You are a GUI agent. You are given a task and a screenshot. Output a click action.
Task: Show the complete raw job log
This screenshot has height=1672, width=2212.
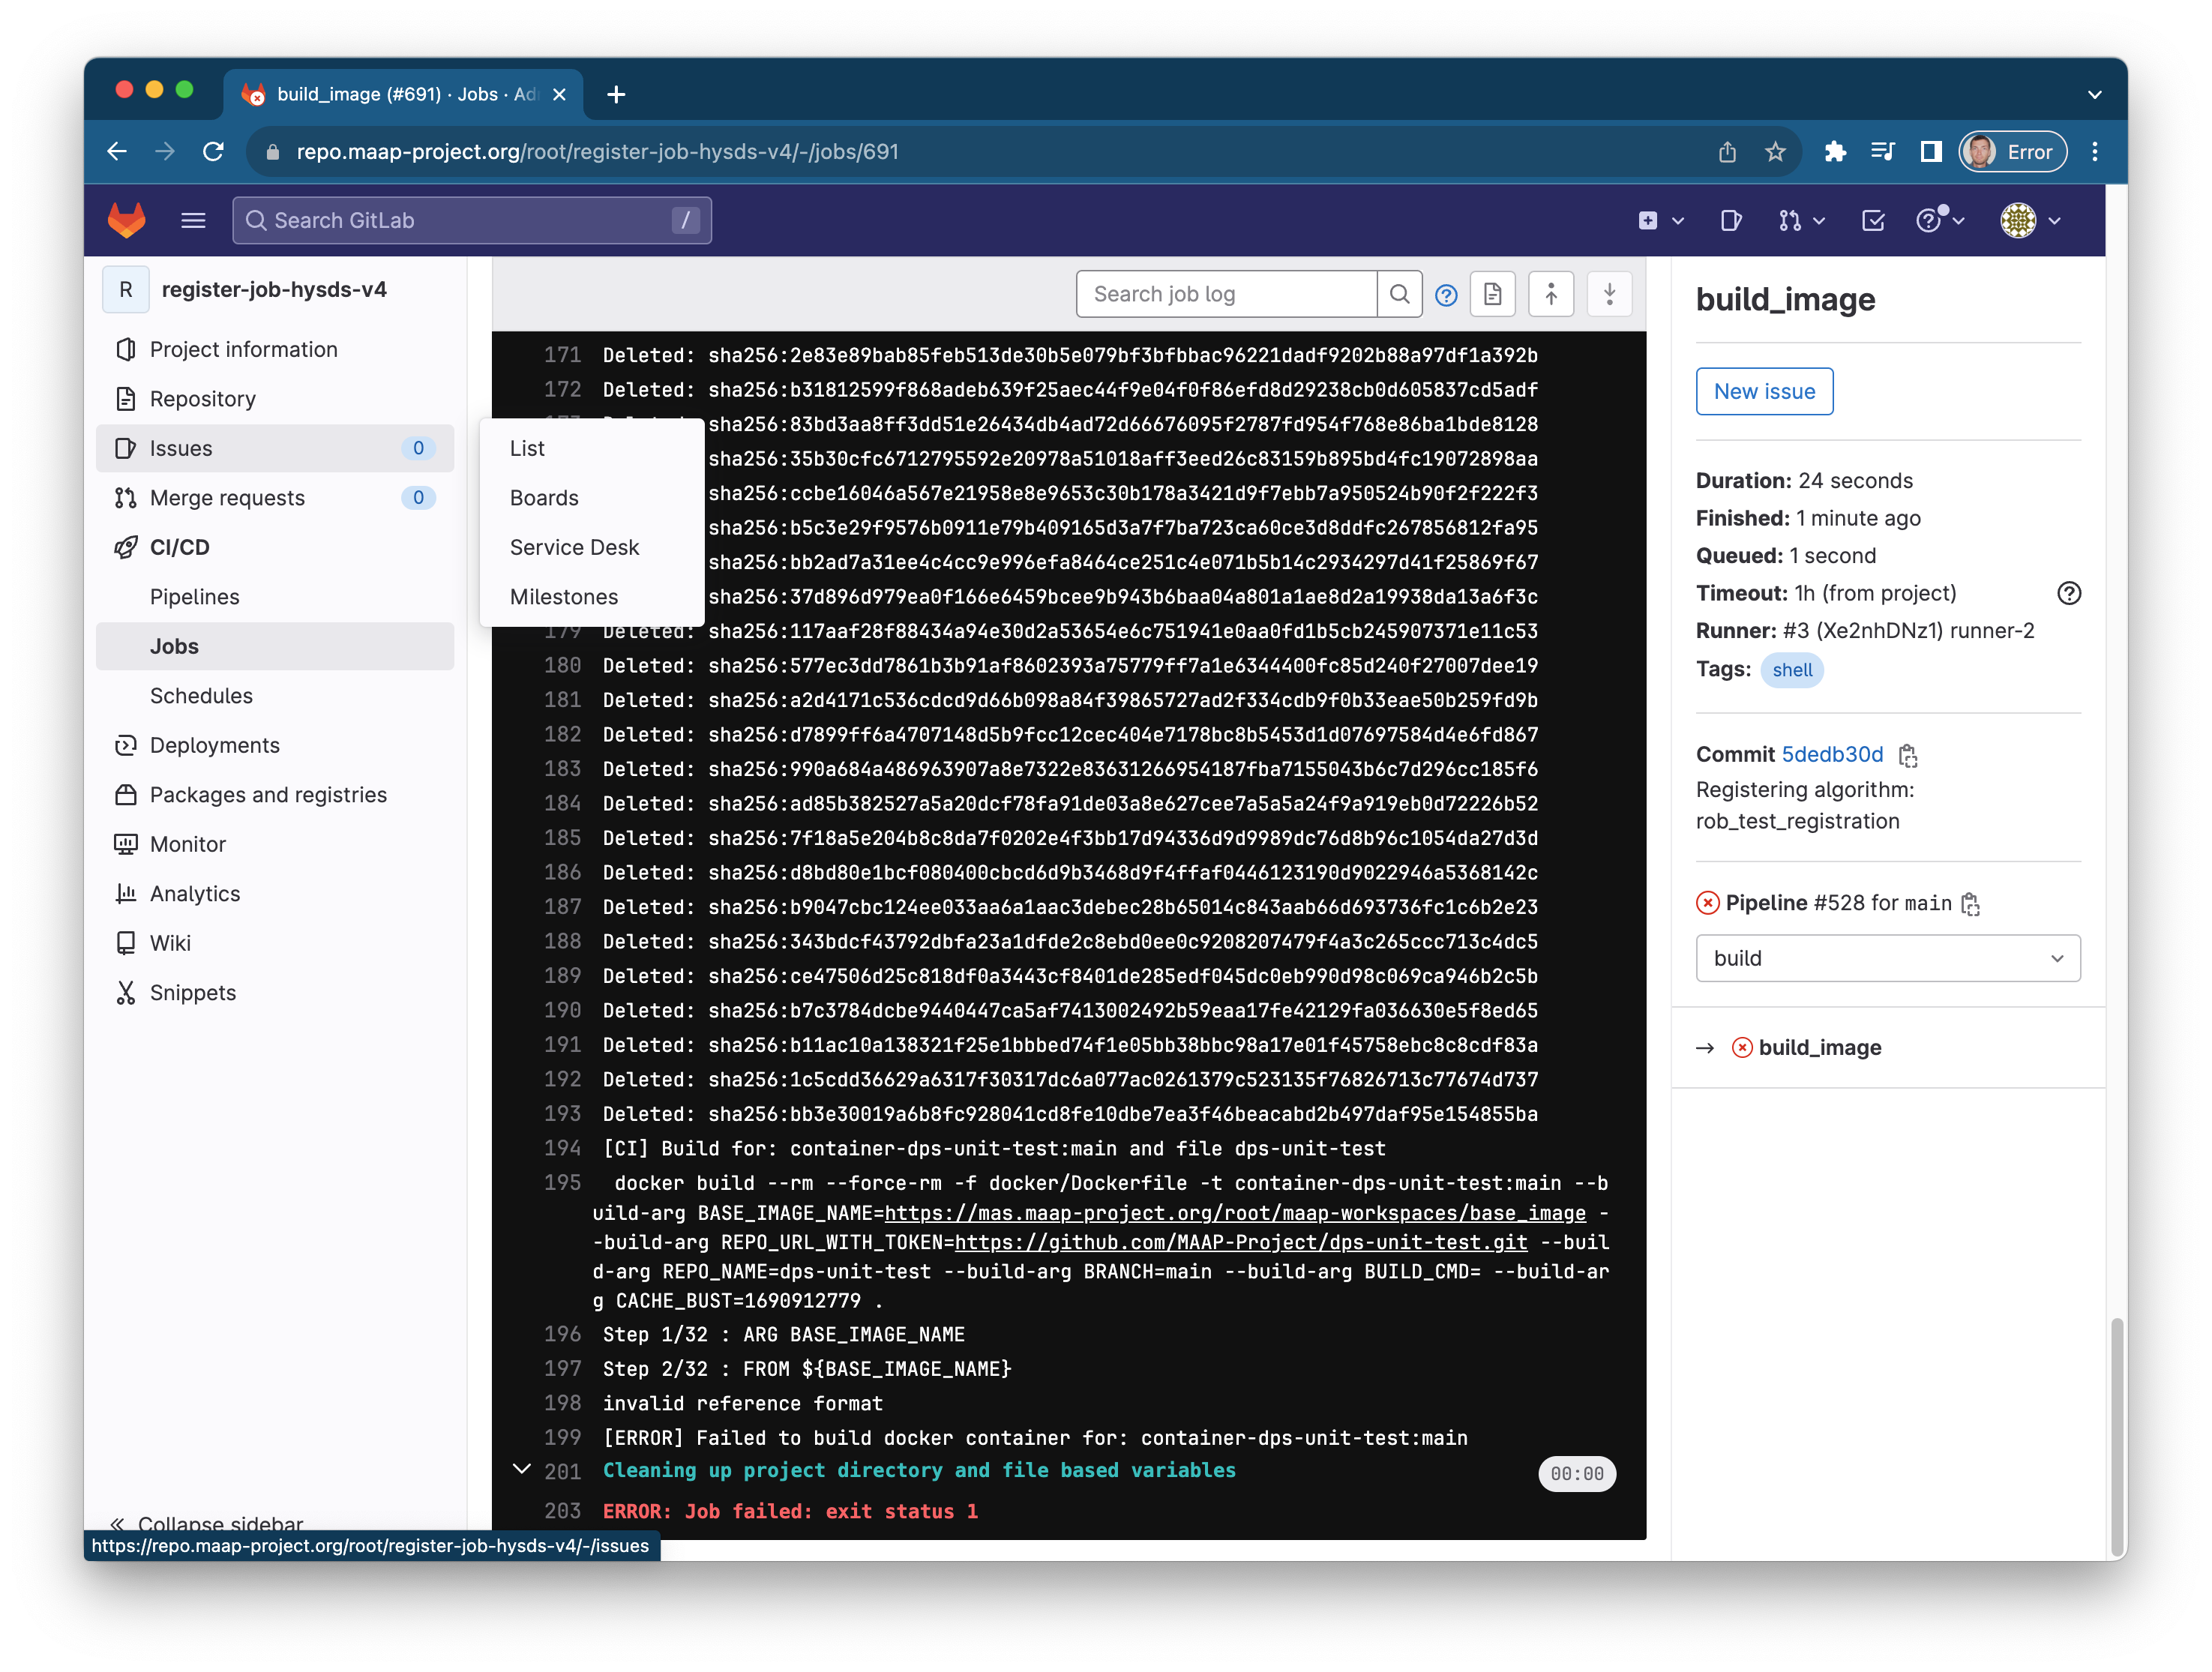tap(1493, 294)
